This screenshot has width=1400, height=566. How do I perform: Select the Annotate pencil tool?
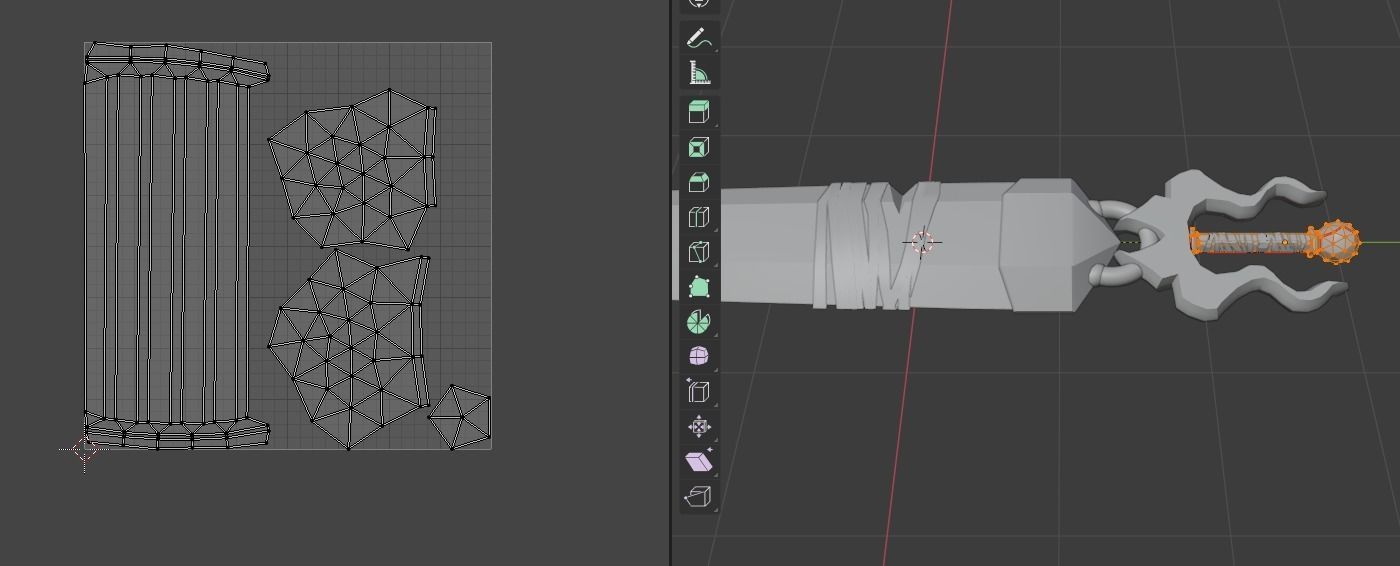[699, 38]
